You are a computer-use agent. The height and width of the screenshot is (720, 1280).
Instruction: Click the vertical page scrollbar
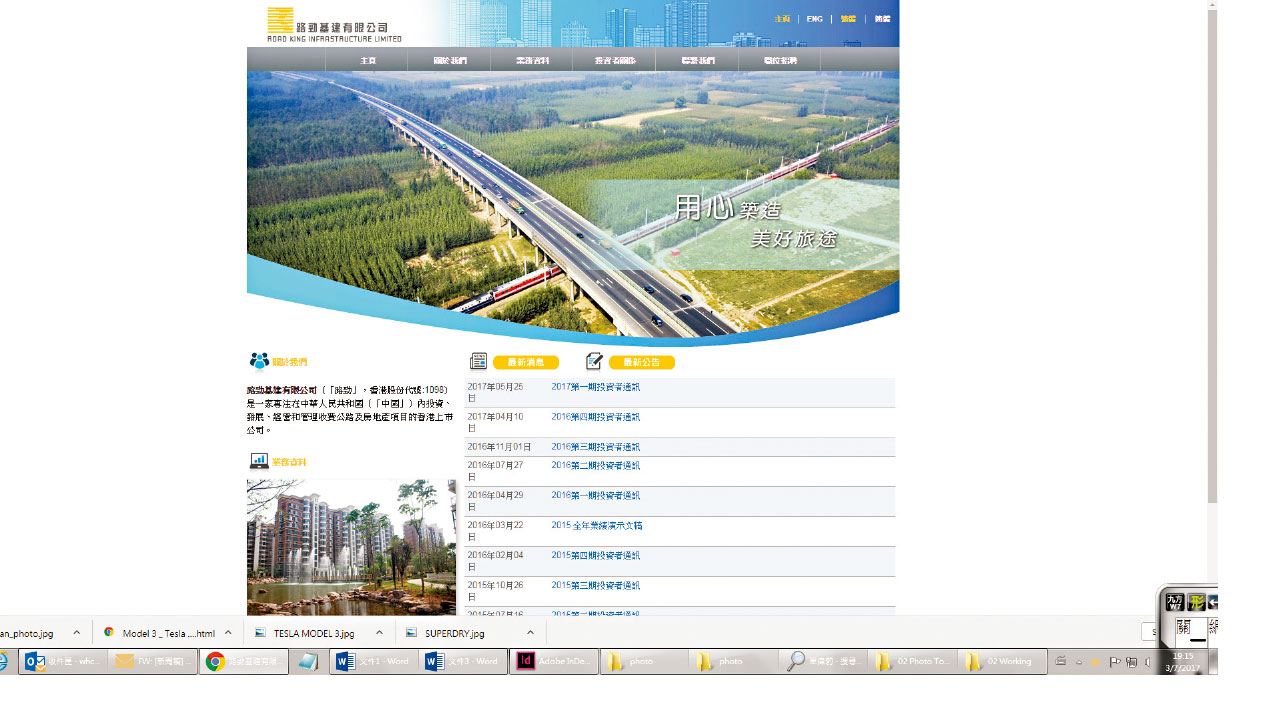[x=1212, y=250]
